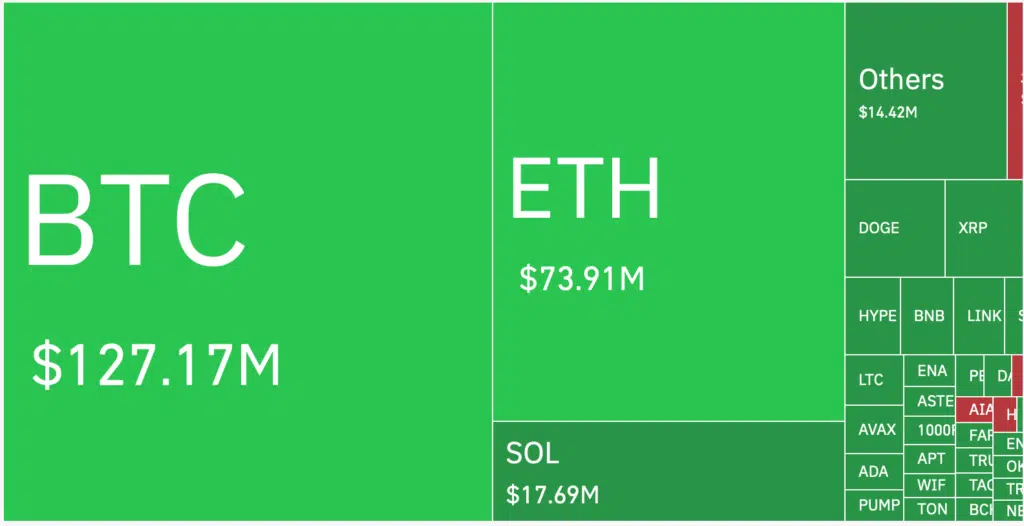Select the DOGE tile
The width and height of the screenshot is (1024, 526).
click(x=894, y=228)
